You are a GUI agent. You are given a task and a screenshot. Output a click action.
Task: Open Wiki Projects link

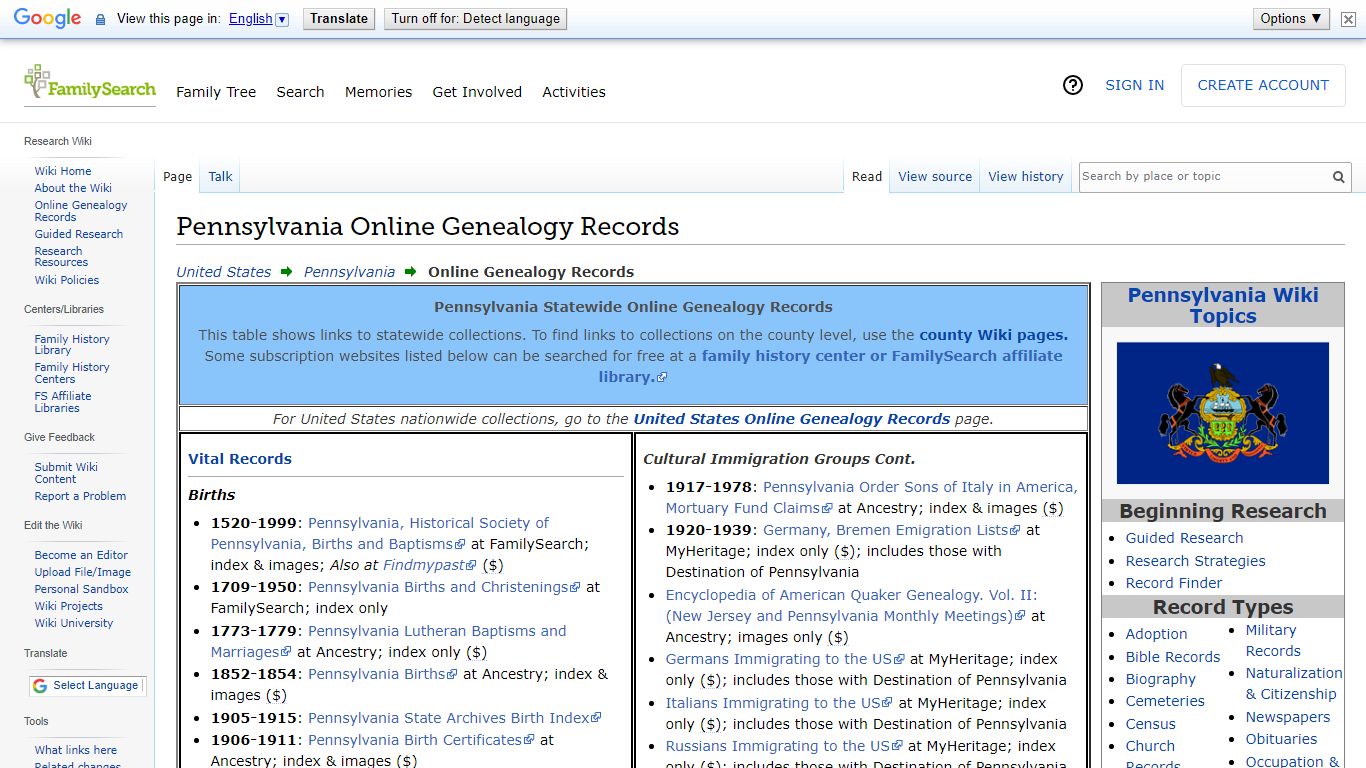(68, 606)
